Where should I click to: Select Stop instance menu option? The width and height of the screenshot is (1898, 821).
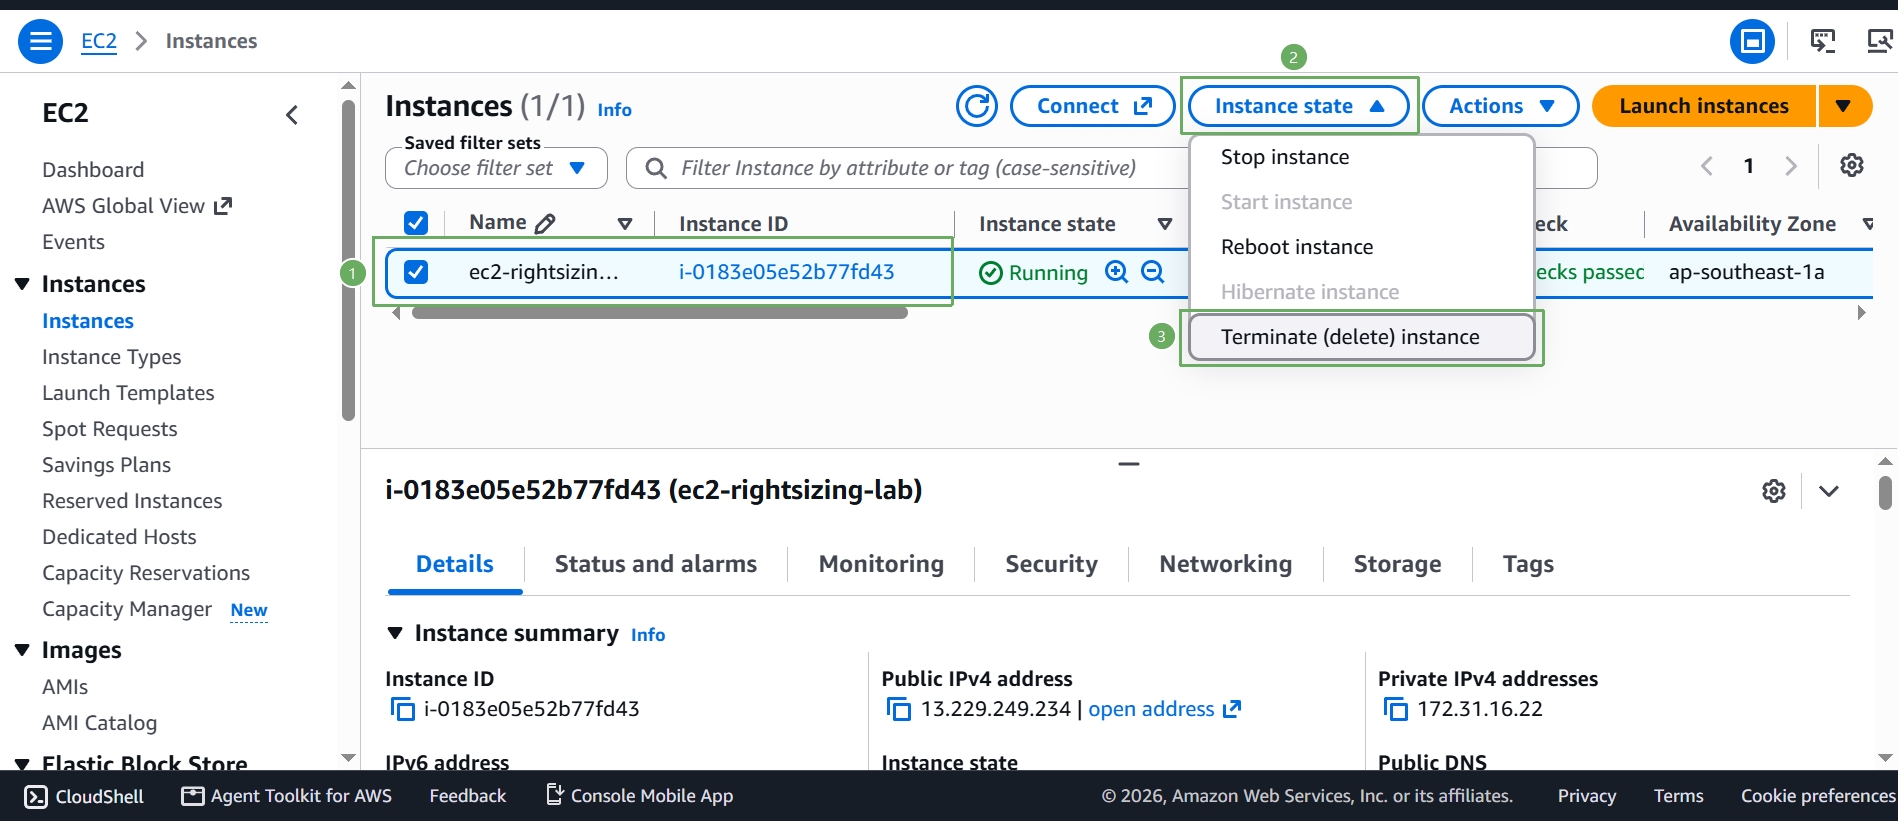pyautogui.click(x=1361, y=157)
